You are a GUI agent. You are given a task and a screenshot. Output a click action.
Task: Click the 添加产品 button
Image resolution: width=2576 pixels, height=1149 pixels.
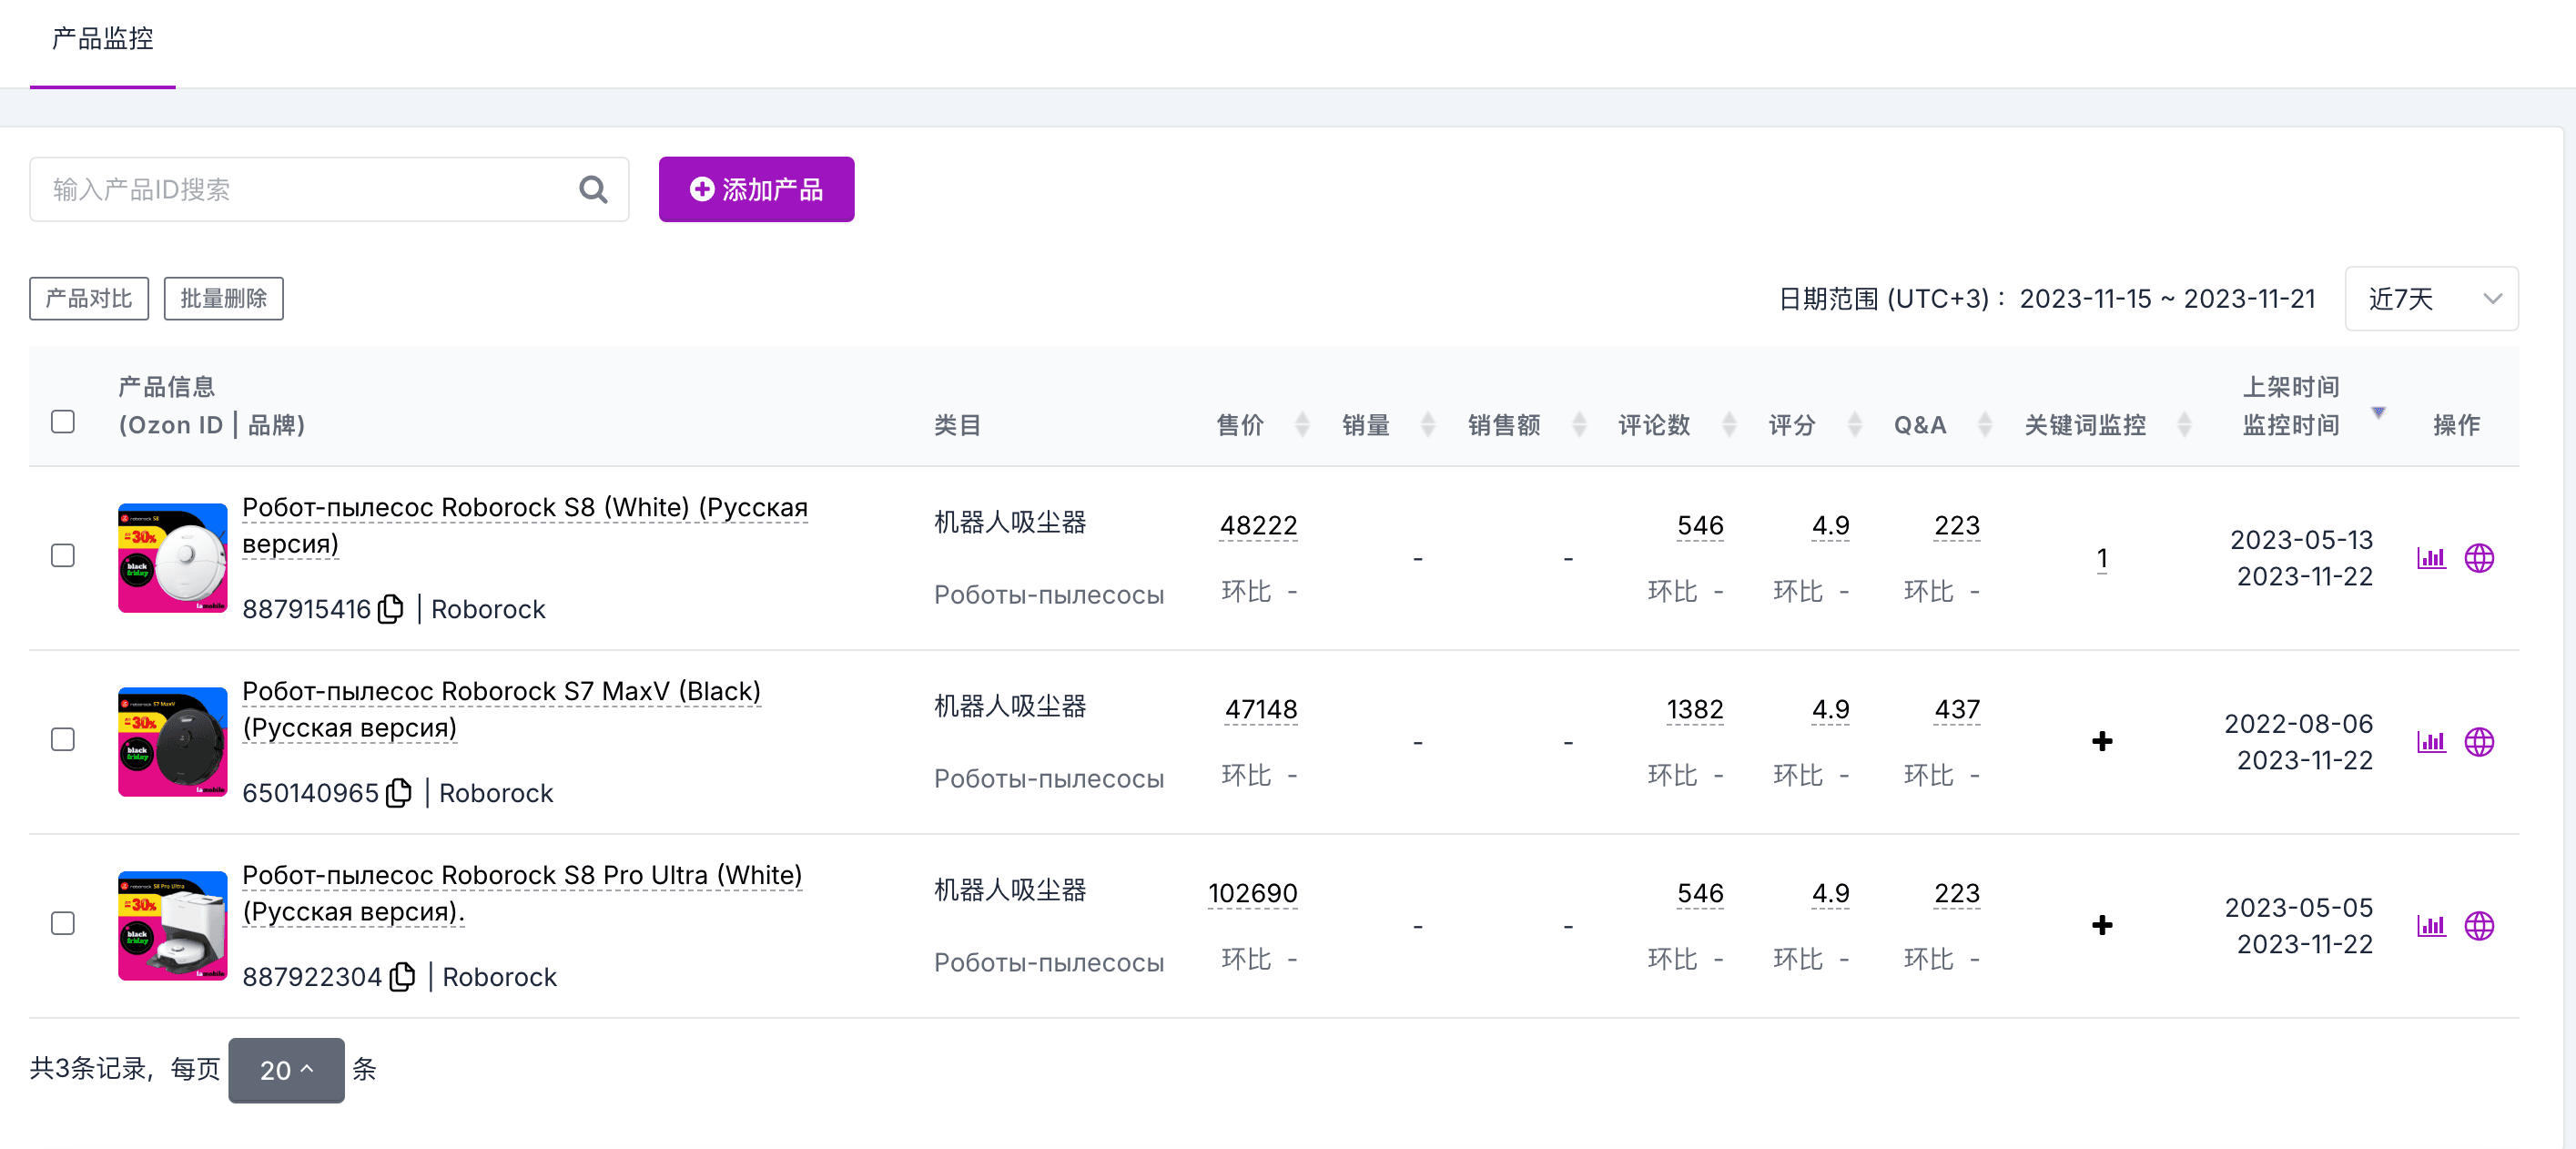(x=756, y=189)
